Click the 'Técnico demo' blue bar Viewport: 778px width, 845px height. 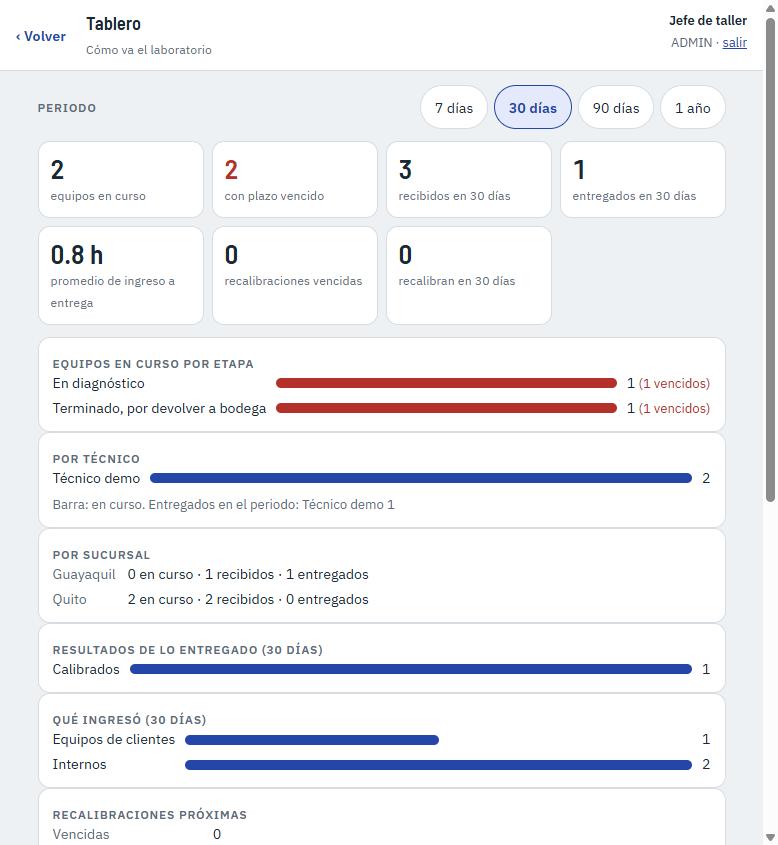pos(421,478)
